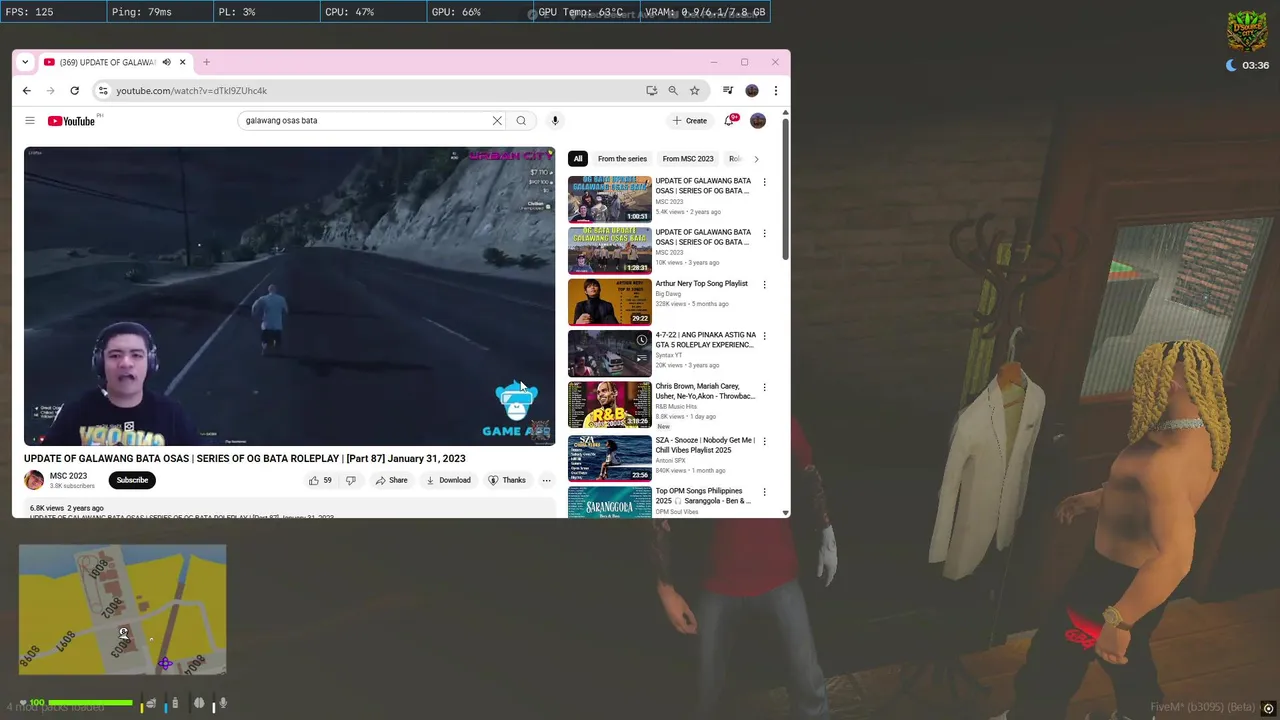This screenshot has width=1280, height=720.
Task: Share the video
Action: [x=391, y=480]
